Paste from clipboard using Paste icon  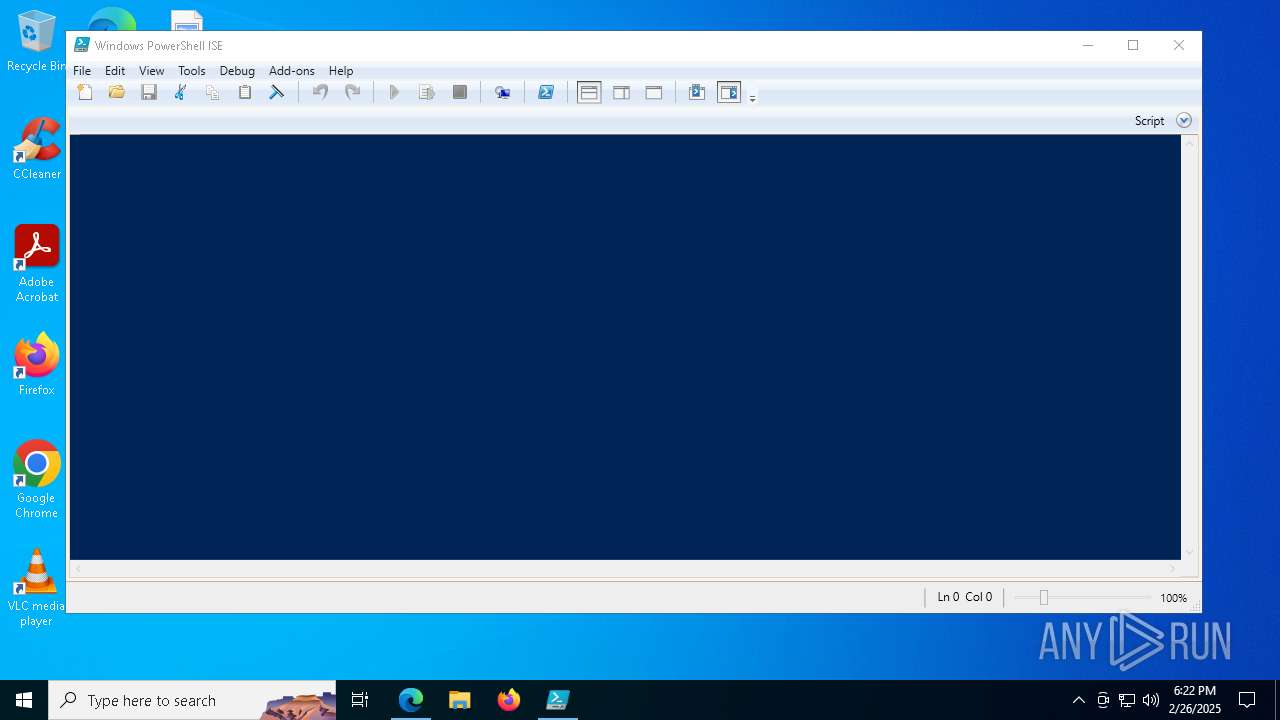244,92
